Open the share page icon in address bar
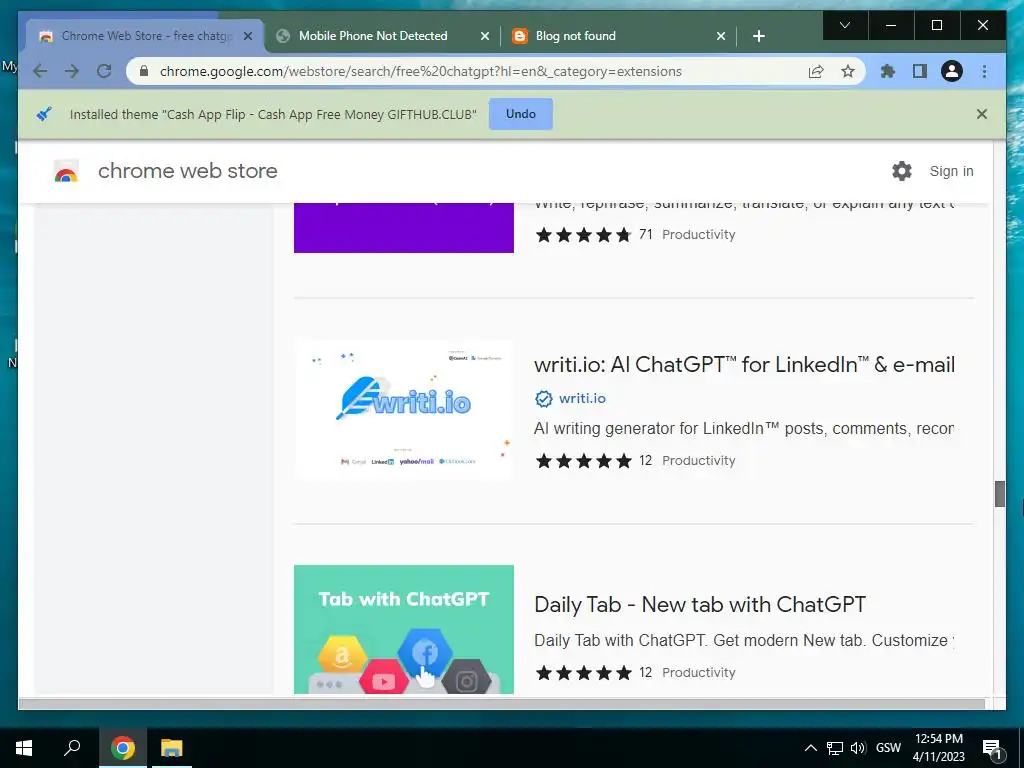 (816, 71)
